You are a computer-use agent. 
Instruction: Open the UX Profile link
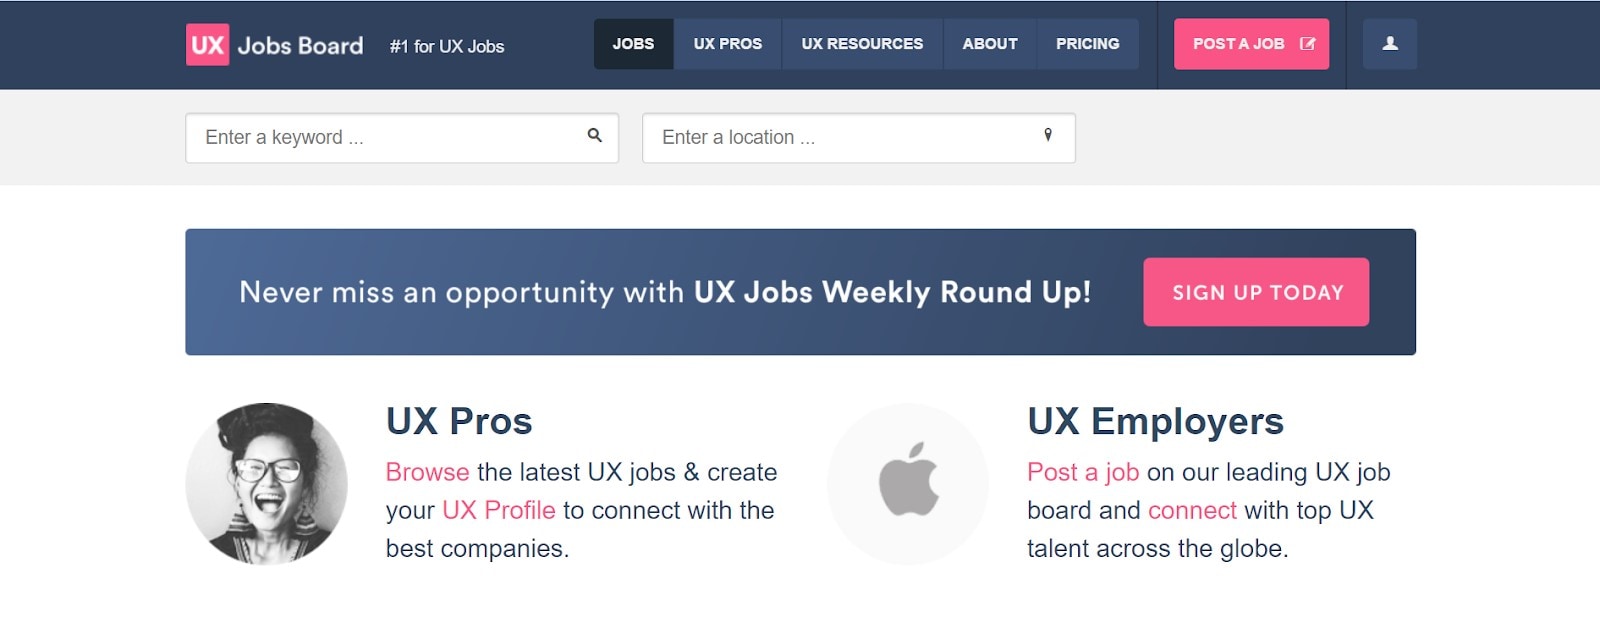(498, 510)
